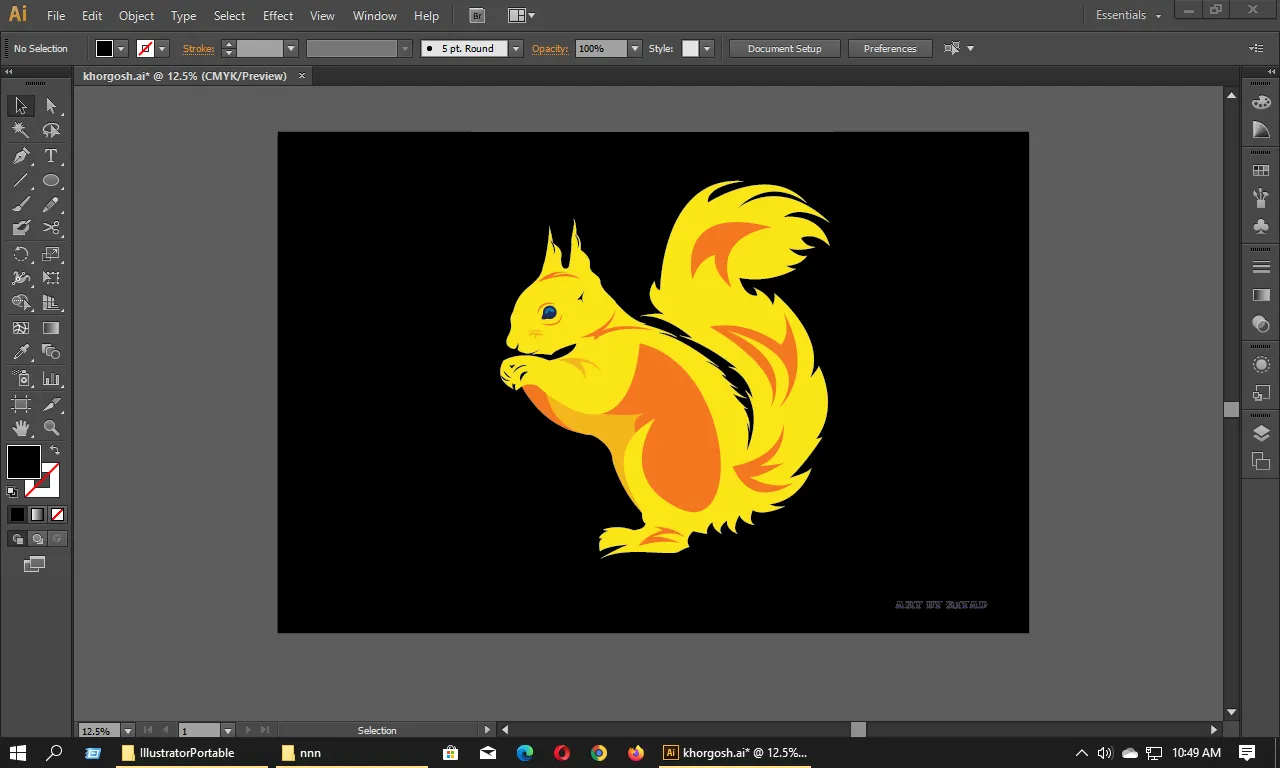Open the Effect menu

click(x=278, y=16)
